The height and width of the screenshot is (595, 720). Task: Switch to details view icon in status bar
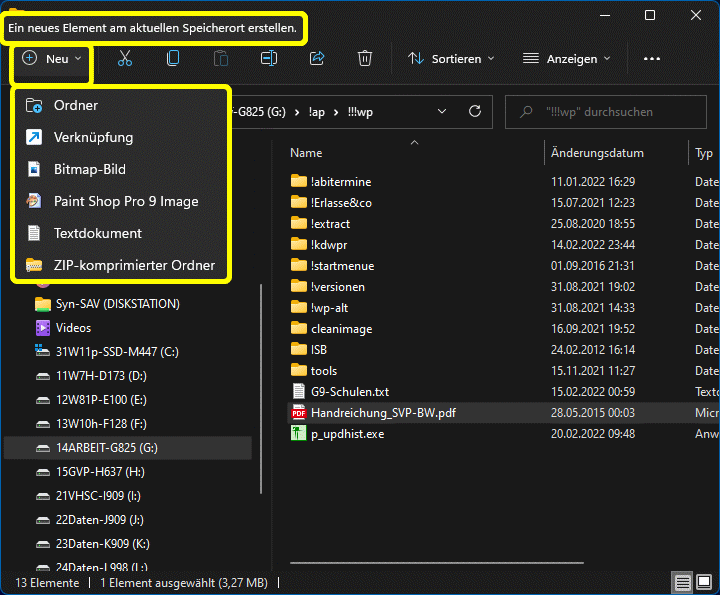pyautogui.click(x=682, y=583)
